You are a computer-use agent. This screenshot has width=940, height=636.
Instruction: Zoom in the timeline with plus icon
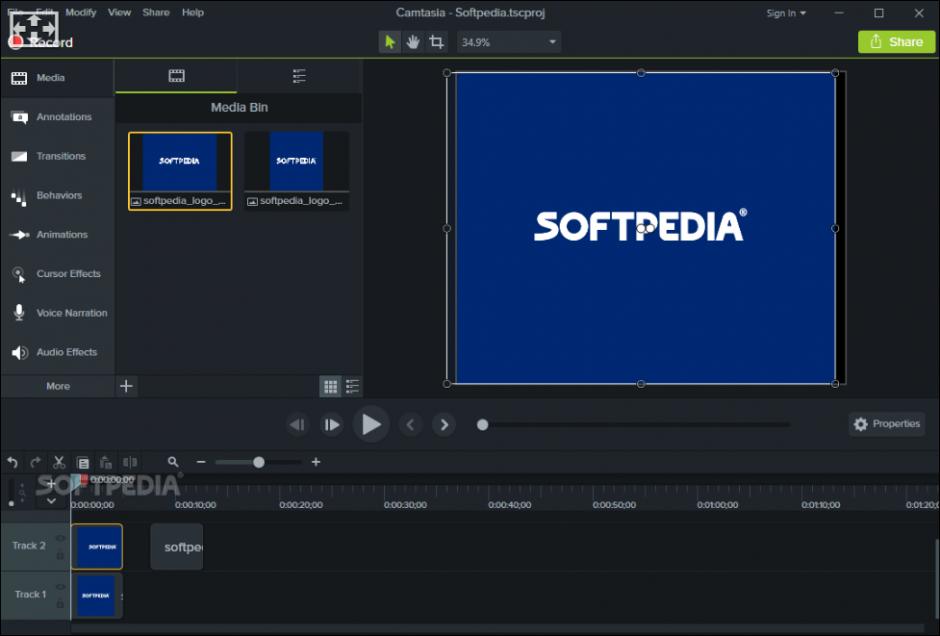click(316, 462)
